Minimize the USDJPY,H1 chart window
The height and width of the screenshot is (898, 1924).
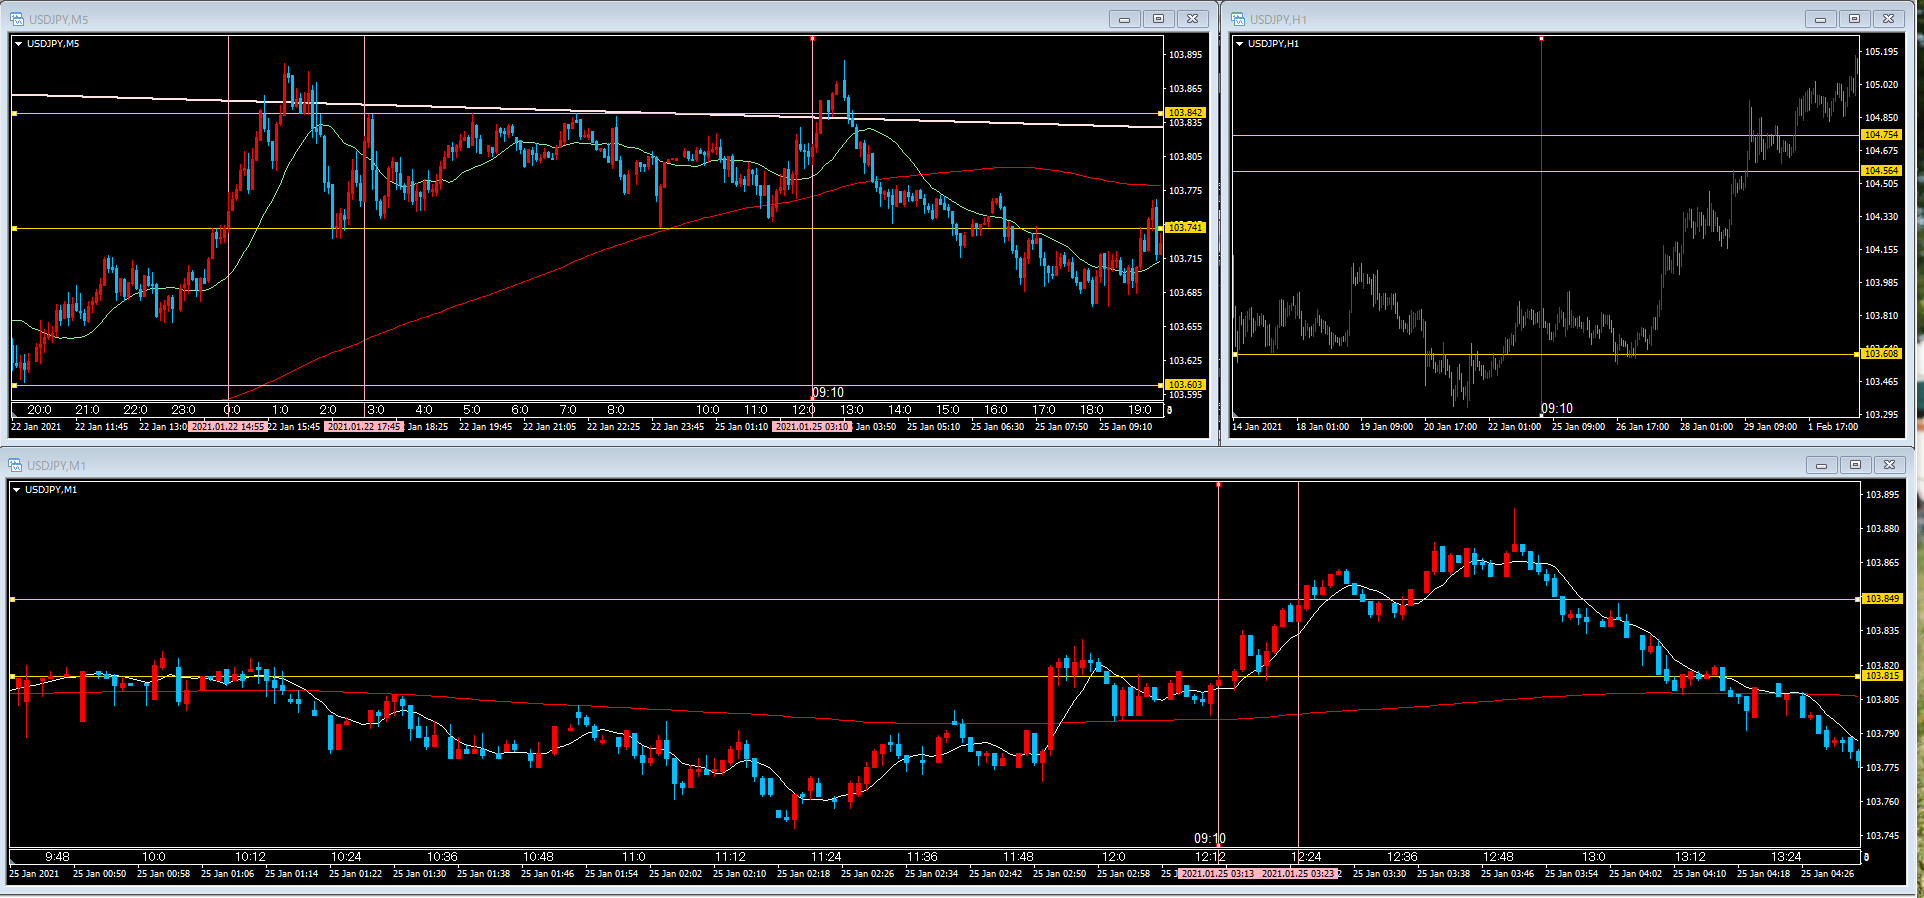(1820, 19)
